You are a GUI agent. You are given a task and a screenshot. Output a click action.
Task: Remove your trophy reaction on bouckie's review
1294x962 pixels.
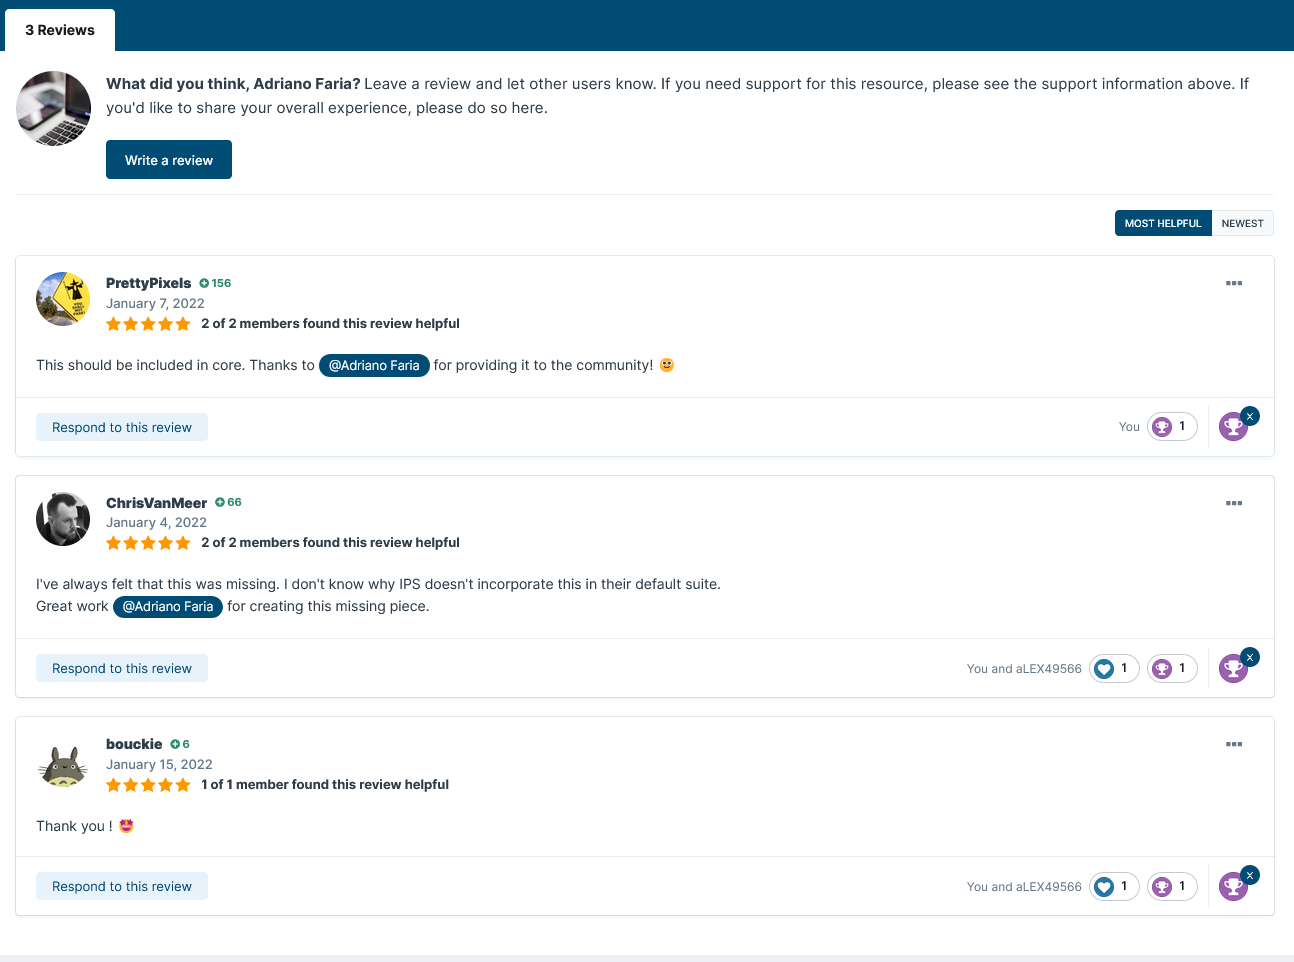point(1249,875)
